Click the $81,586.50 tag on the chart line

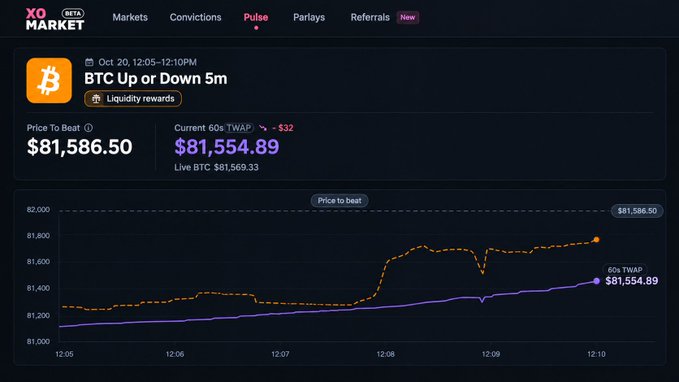pyautogui.click(x=637, y=211)
